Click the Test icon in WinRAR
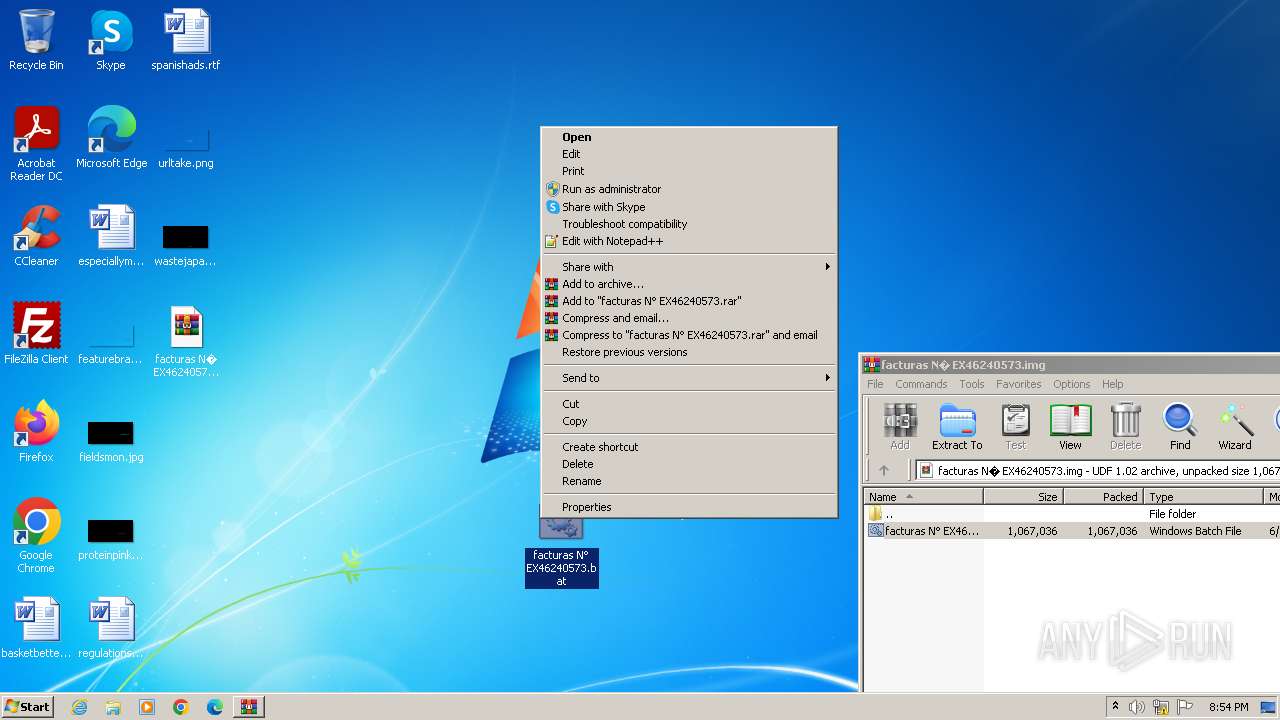The image size is (1280, 720). 1015,427
